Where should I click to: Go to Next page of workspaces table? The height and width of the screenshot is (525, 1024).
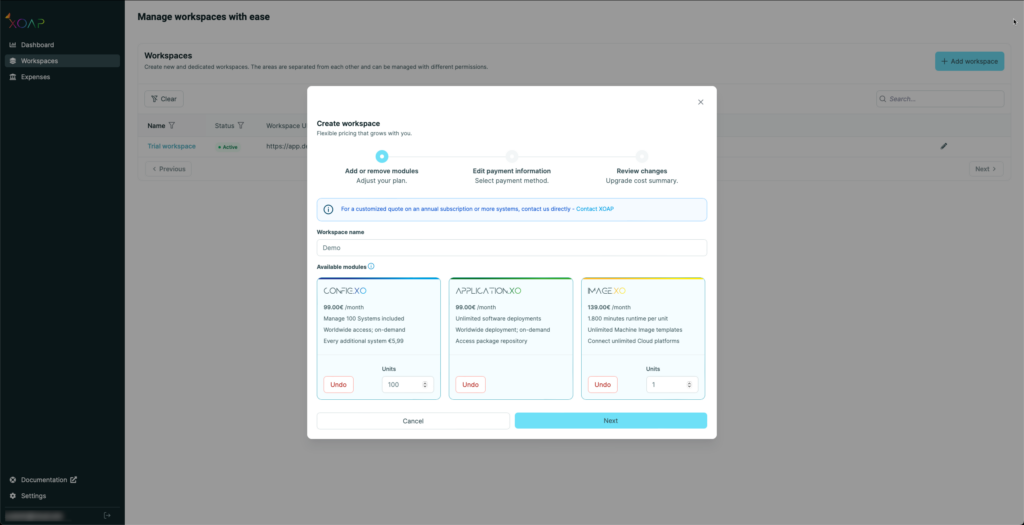(x=986, y=168)
